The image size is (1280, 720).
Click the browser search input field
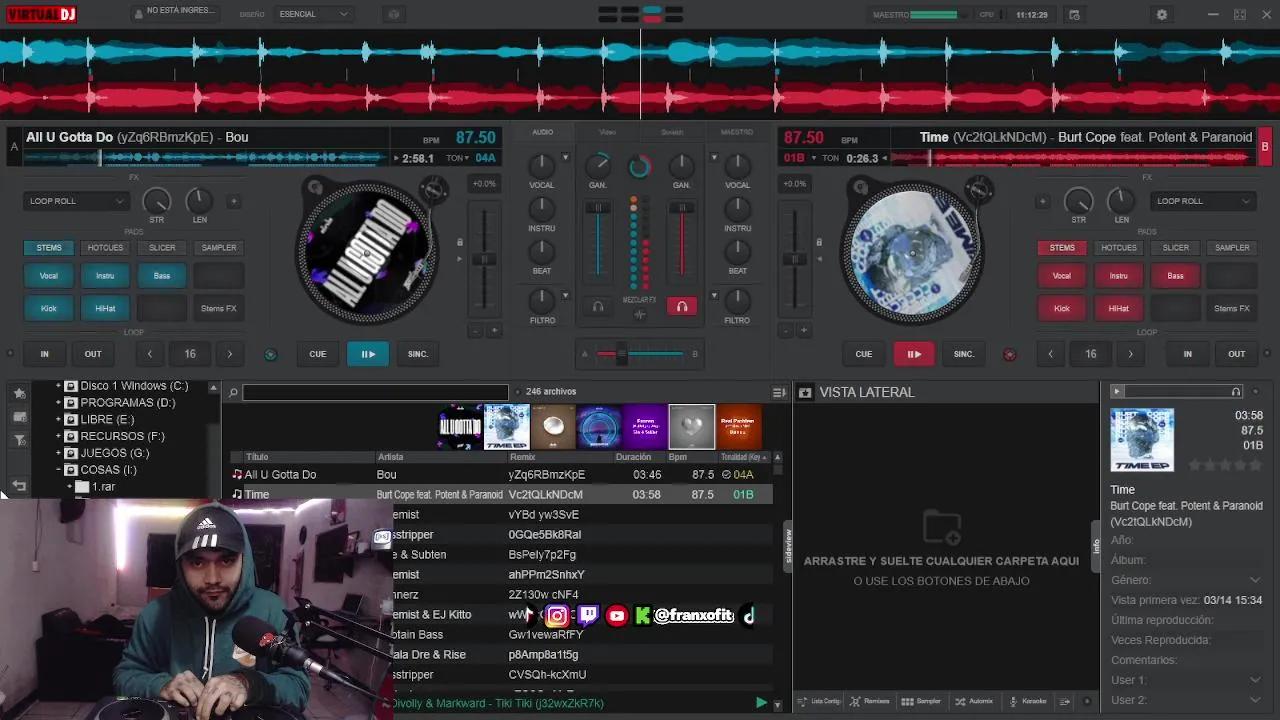pos(375,393)
